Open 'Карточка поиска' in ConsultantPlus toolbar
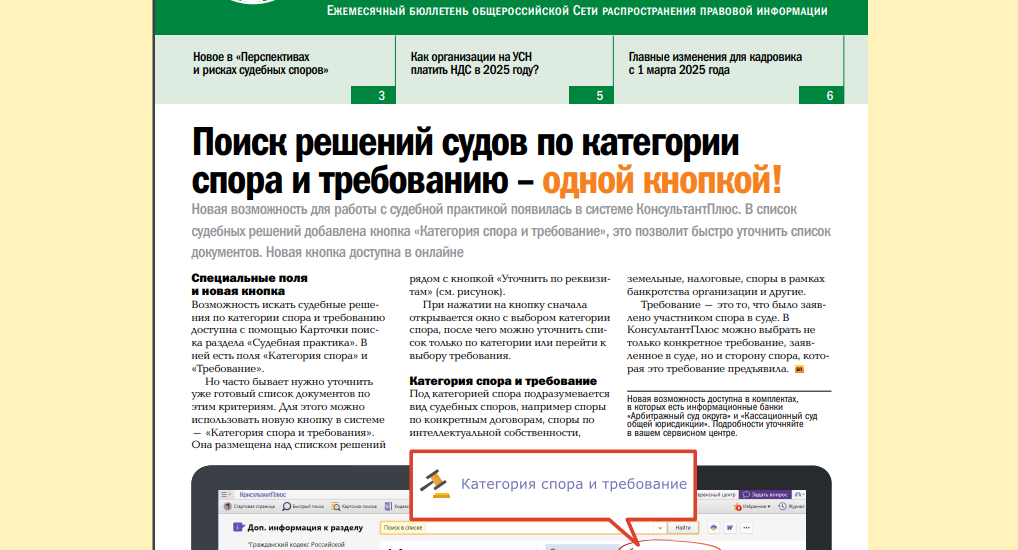 [x=354, y=506]
